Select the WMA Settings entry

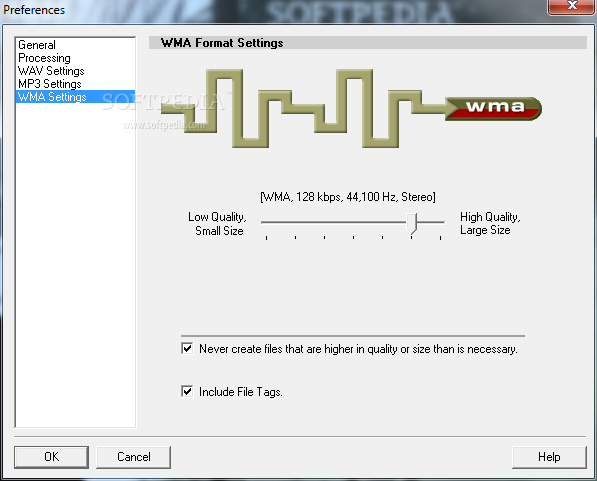tap(75, 97)
